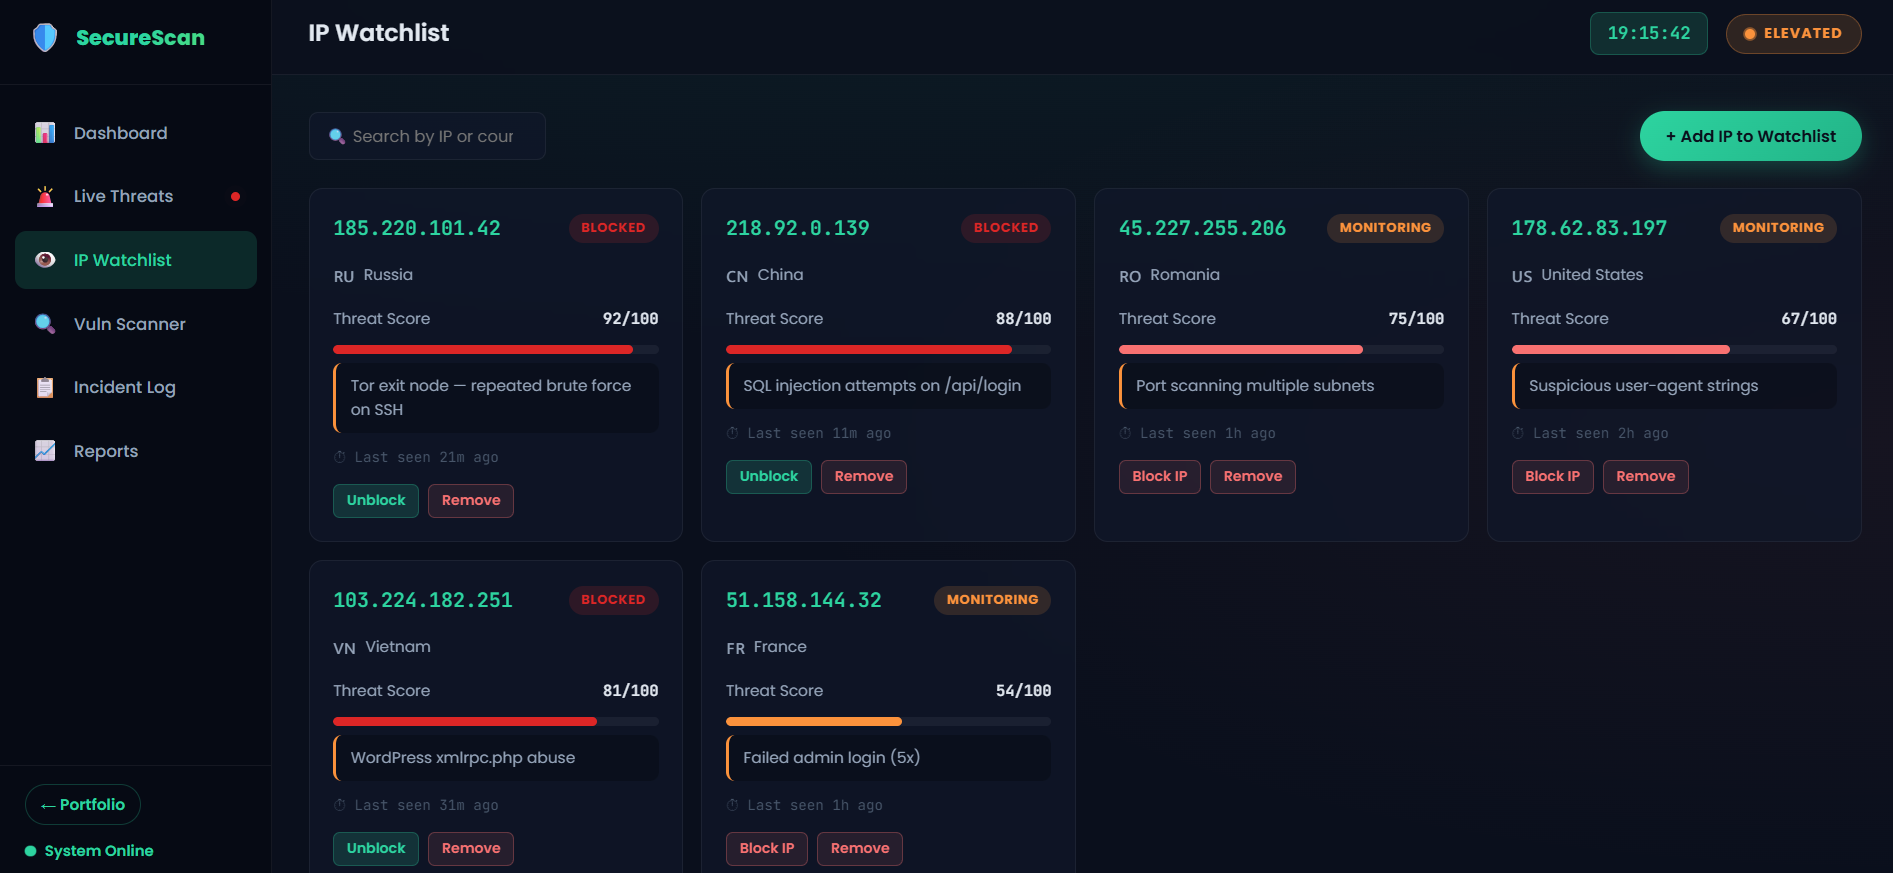Click the IP Watchlist eye icon
Screen dimensions: 1893x873
pos(45,260)
